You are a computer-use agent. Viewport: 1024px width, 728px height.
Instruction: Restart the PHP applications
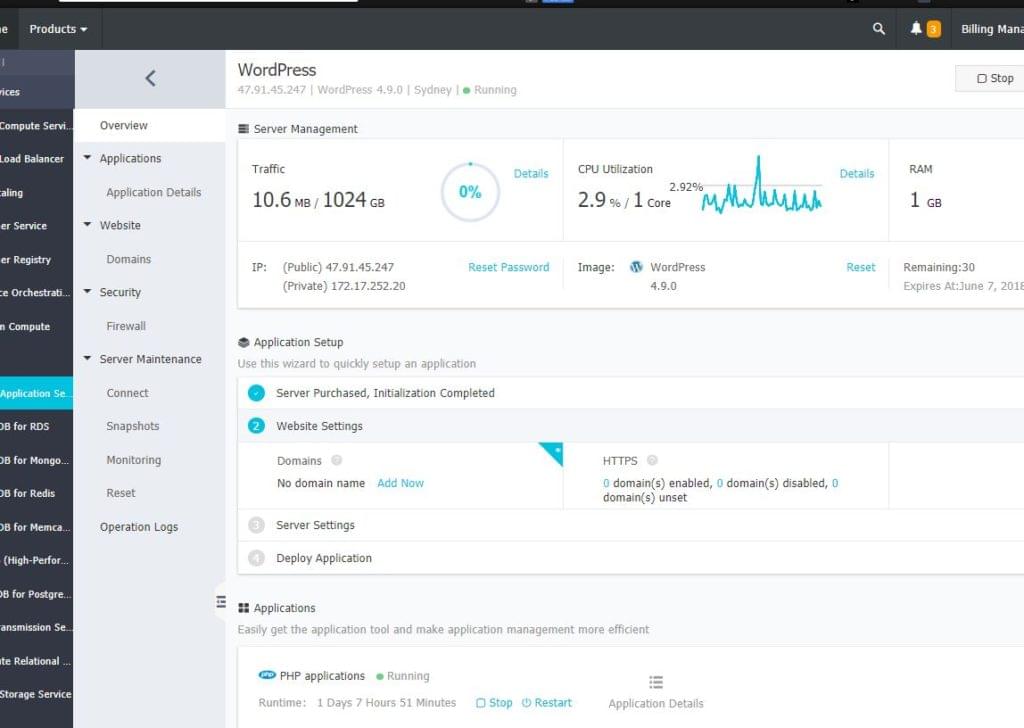(547, 703)
